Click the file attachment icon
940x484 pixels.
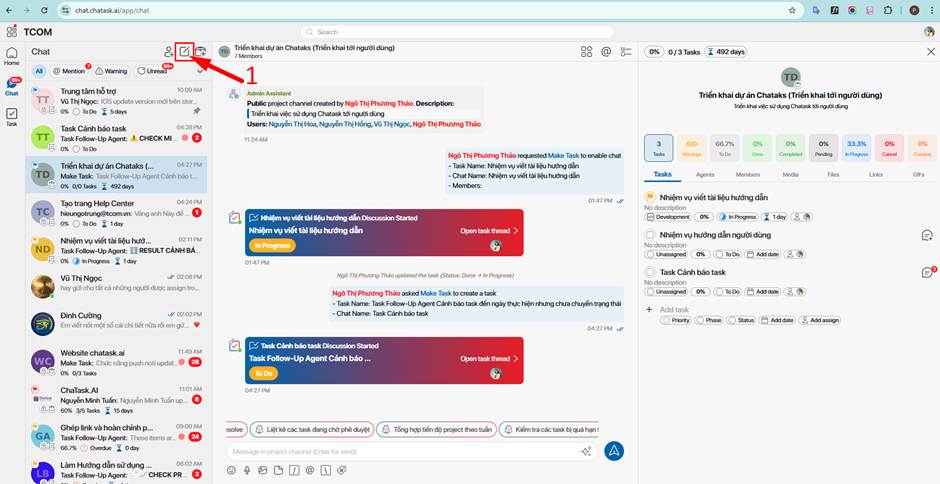point(278,470)
